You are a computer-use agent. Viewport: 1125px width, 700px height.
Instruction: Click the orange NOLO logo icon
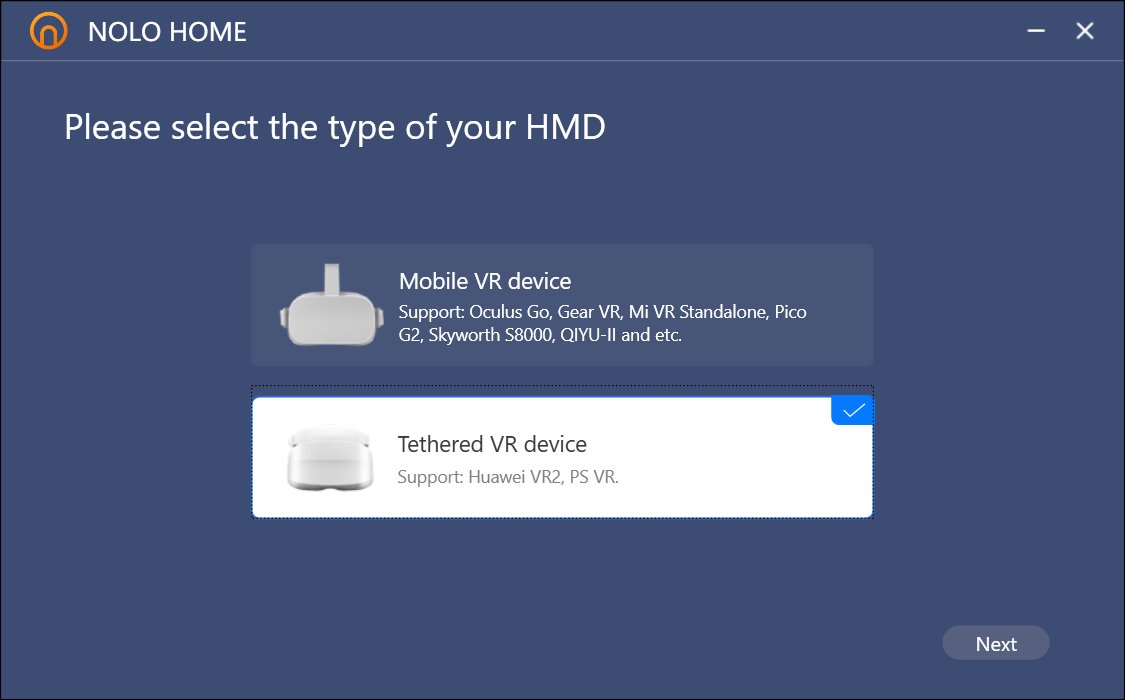point(49,31)
